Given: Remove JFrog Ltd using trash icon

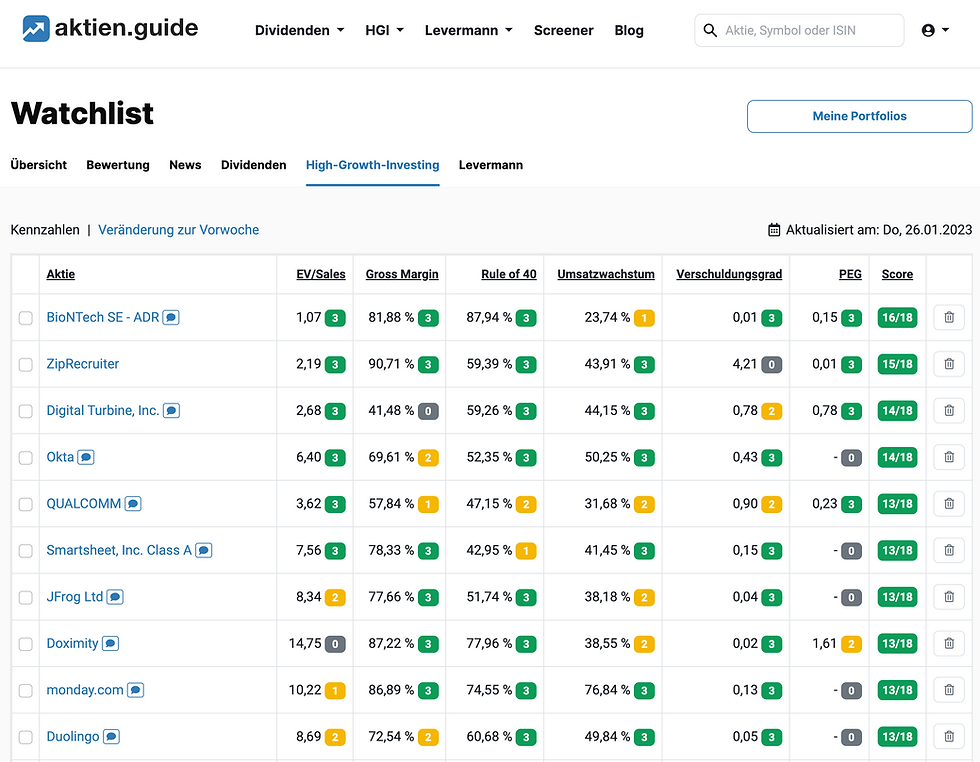Looking at the screenshot, I should click(x=949, y=597).
